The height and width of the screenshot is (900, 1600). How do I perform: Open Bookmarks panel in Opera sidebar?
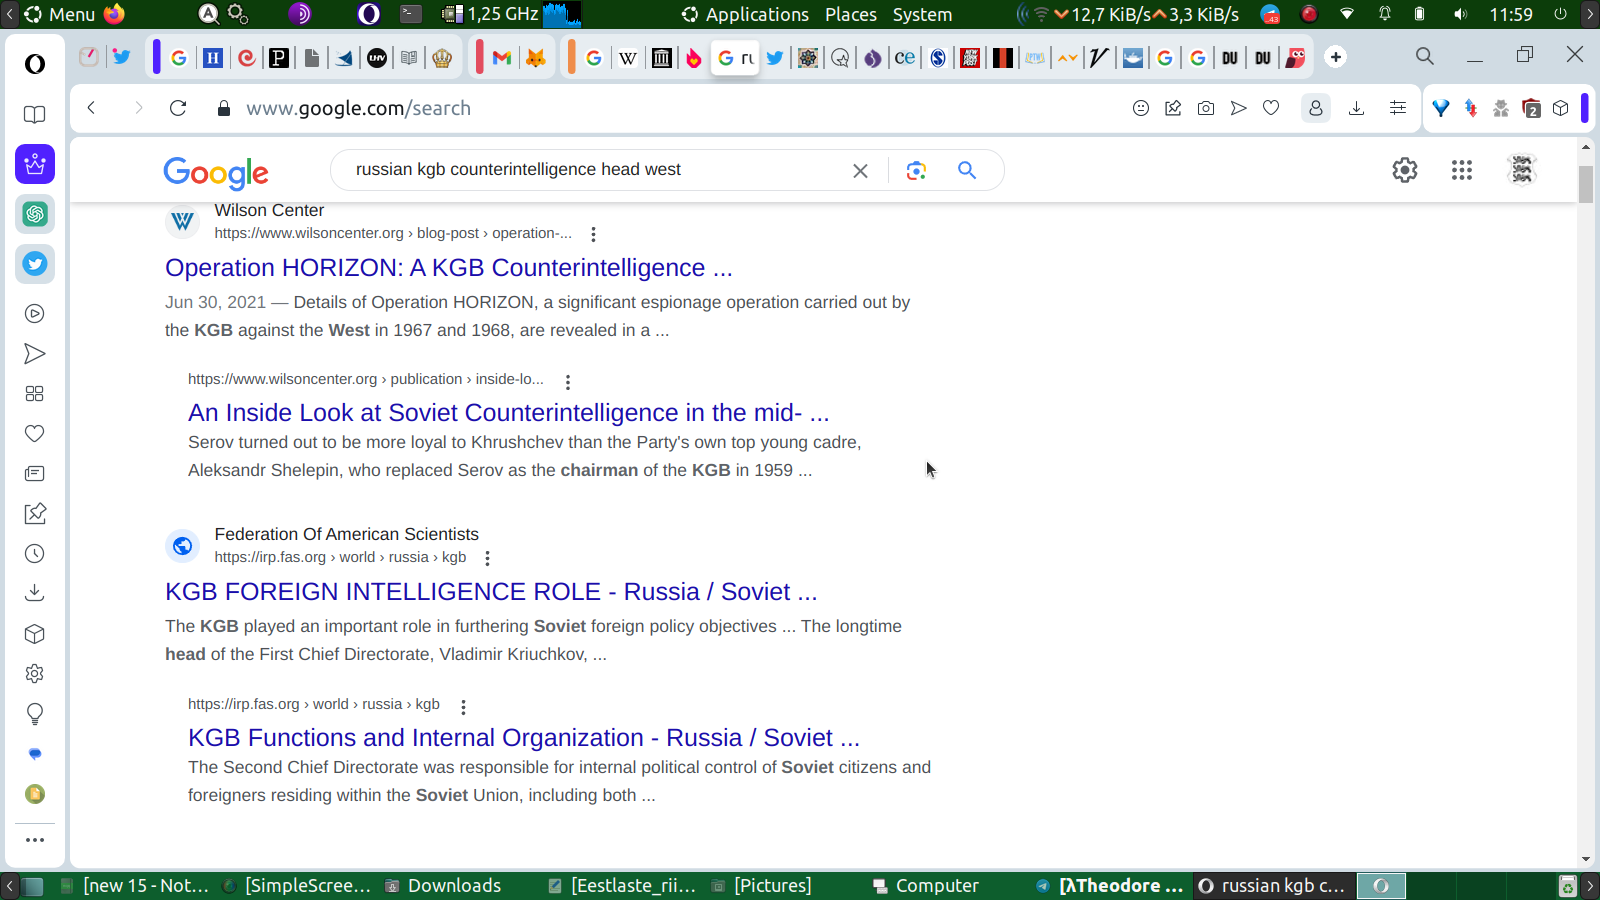tap(35, 114)
